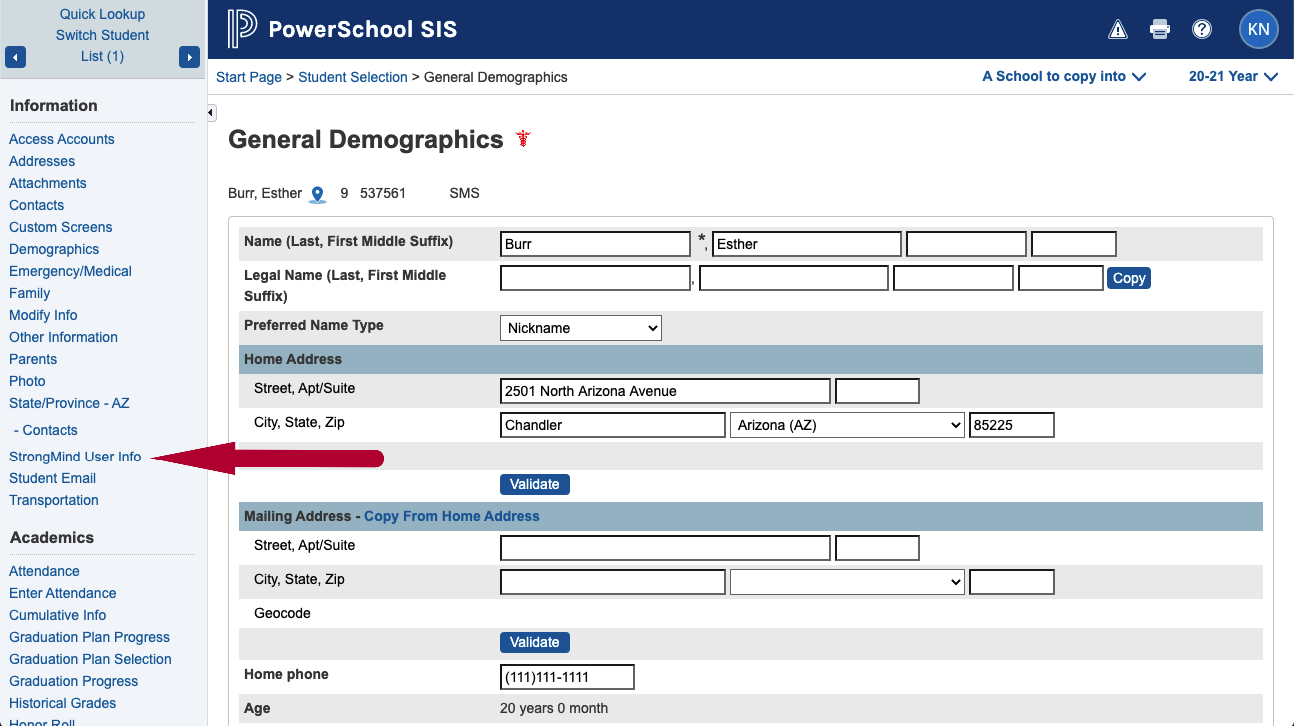Click the Legal Name last name field
1294x726 pixels.
pos(595,278)
